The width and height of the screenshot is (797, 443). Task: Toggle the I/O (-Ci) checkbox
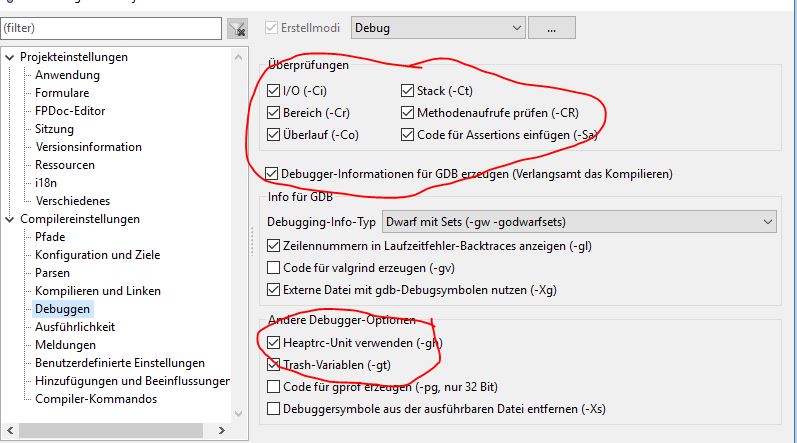coord(275,92)
